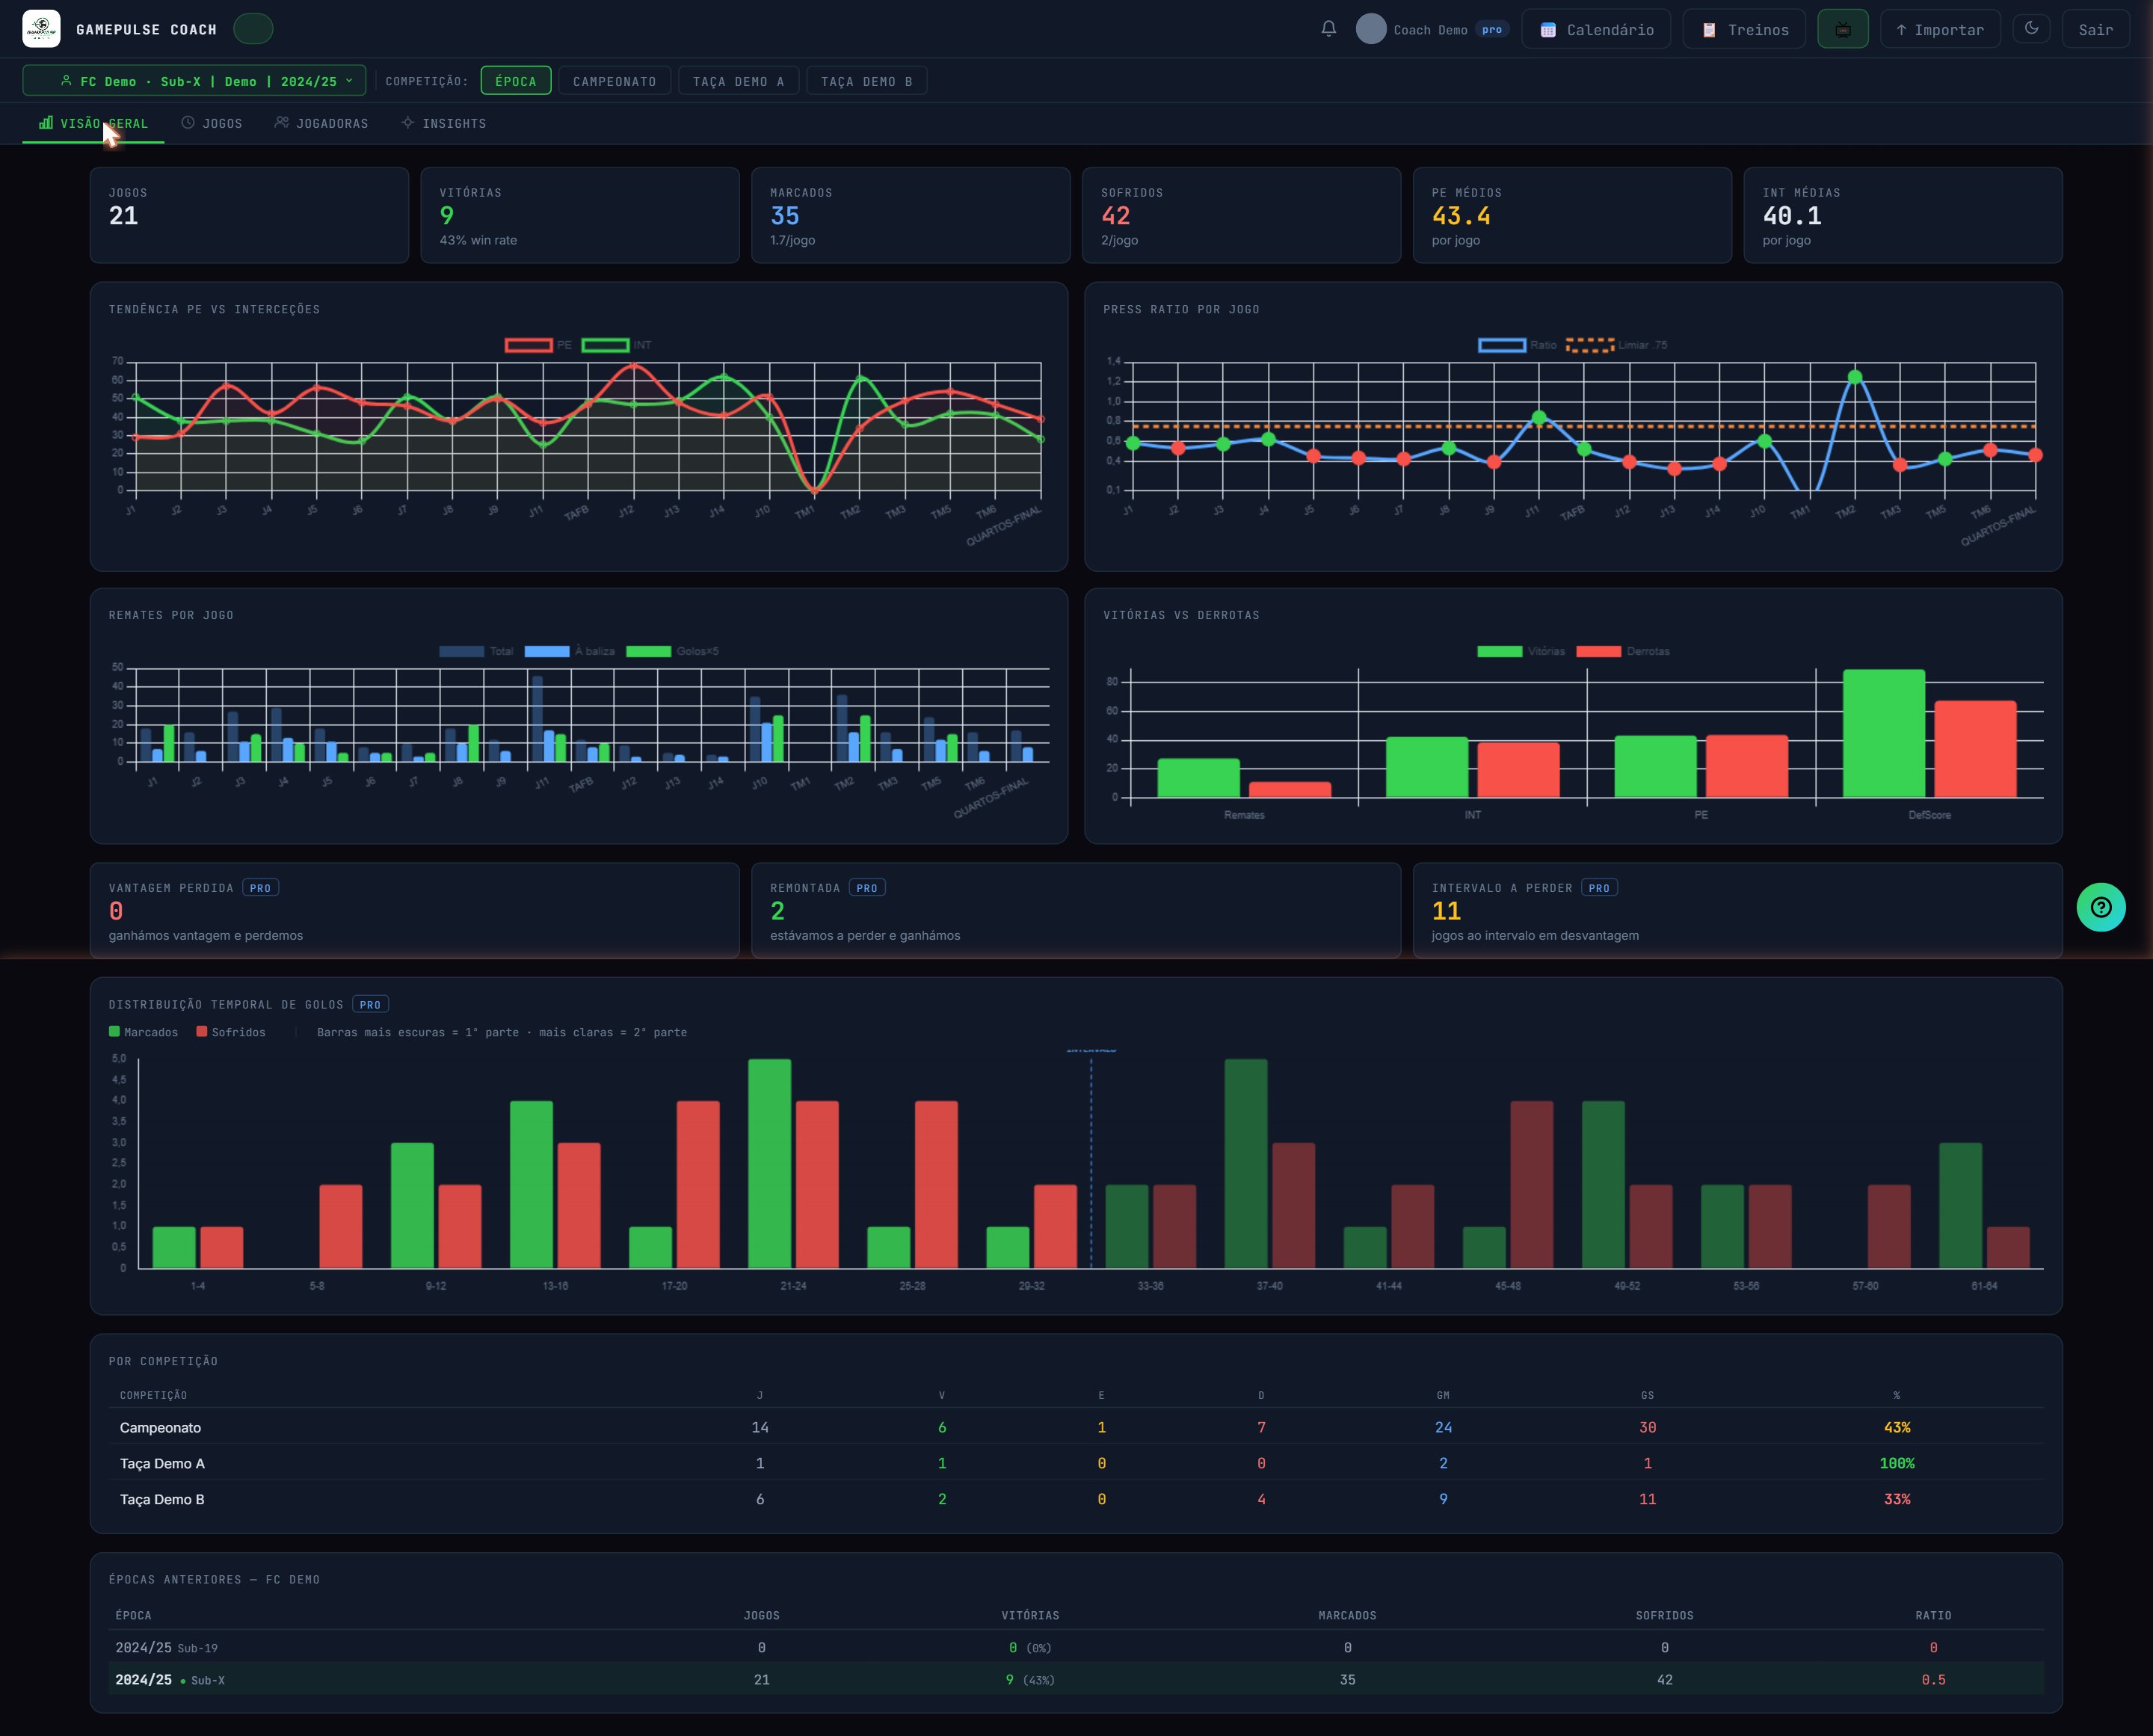Viewport: 2153px width, 1736px height.
Task: Click the green pill beside GamePulse Coach
Action: click(253, 29)
